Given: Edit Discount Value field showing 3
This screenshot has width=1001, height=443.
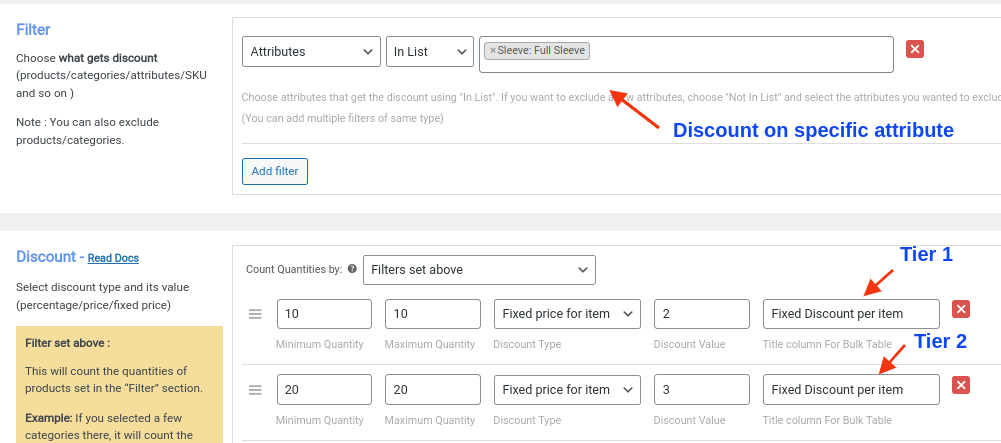Looking at the screenshot, I should 702,389.
